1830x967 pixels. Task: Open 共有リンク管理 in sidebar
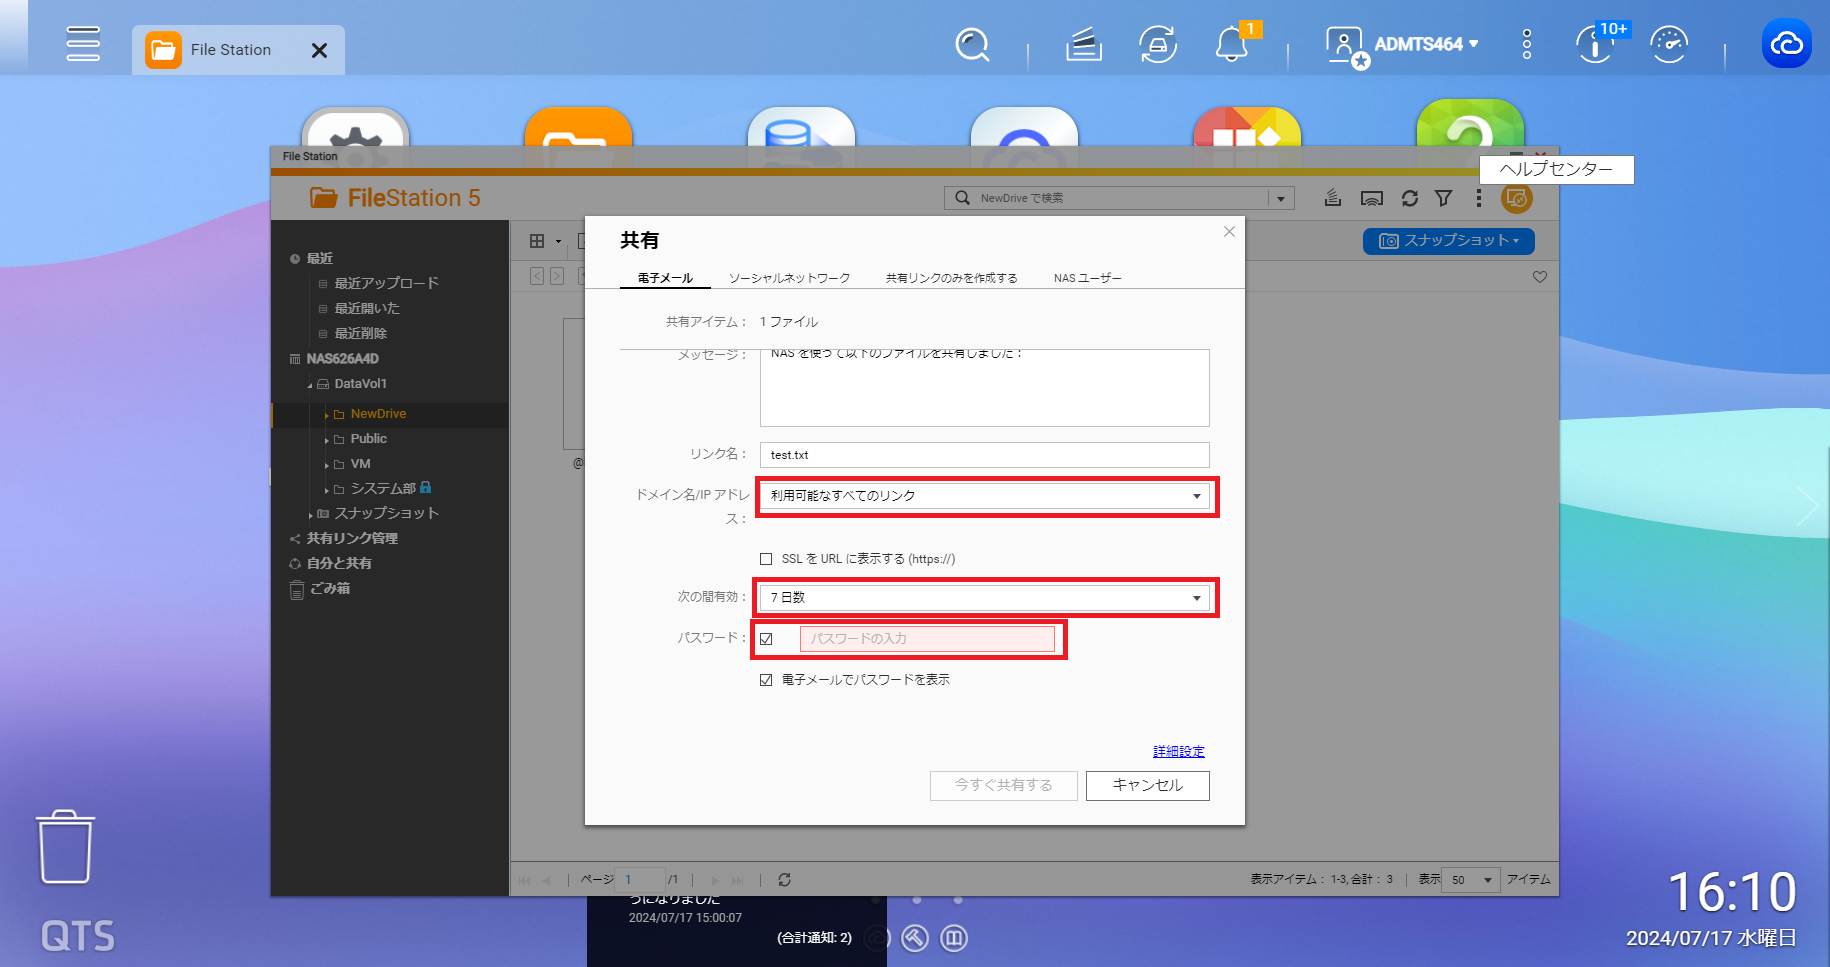tap(352, 538)
